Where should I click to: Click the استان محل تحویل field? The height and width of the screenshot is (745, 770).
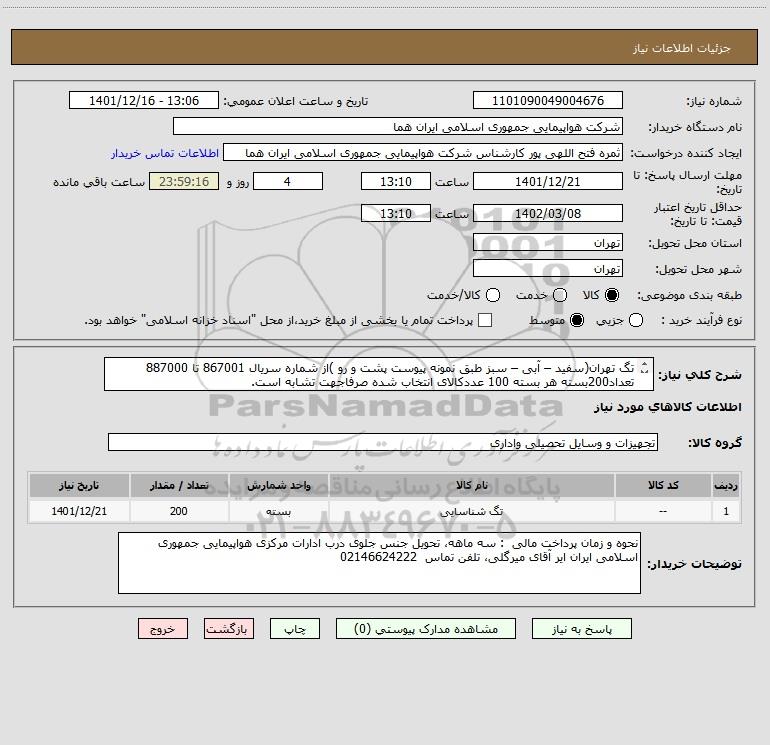click(x=548, y=243)
